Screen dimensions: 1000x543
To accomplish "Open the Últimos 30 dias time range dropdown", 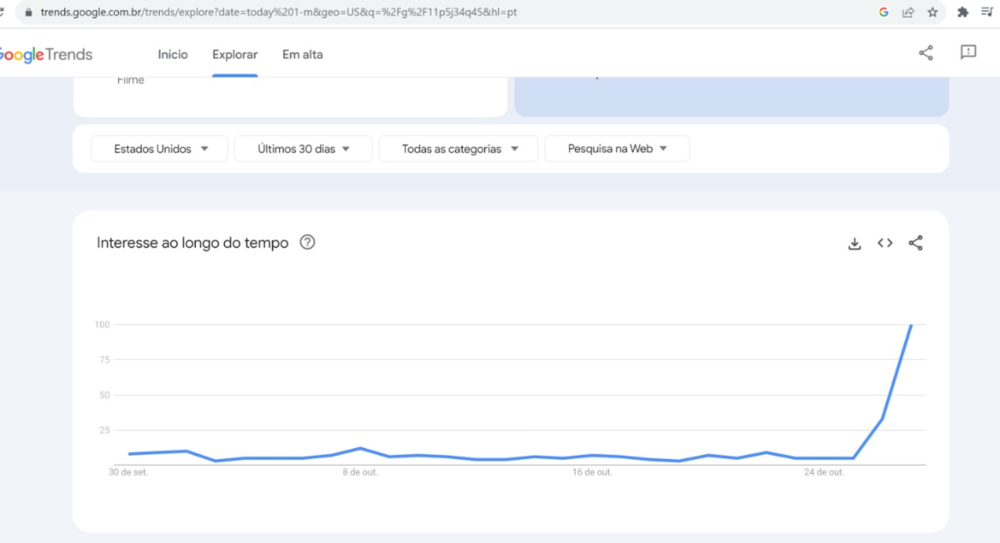I will [x=303, y=149].
